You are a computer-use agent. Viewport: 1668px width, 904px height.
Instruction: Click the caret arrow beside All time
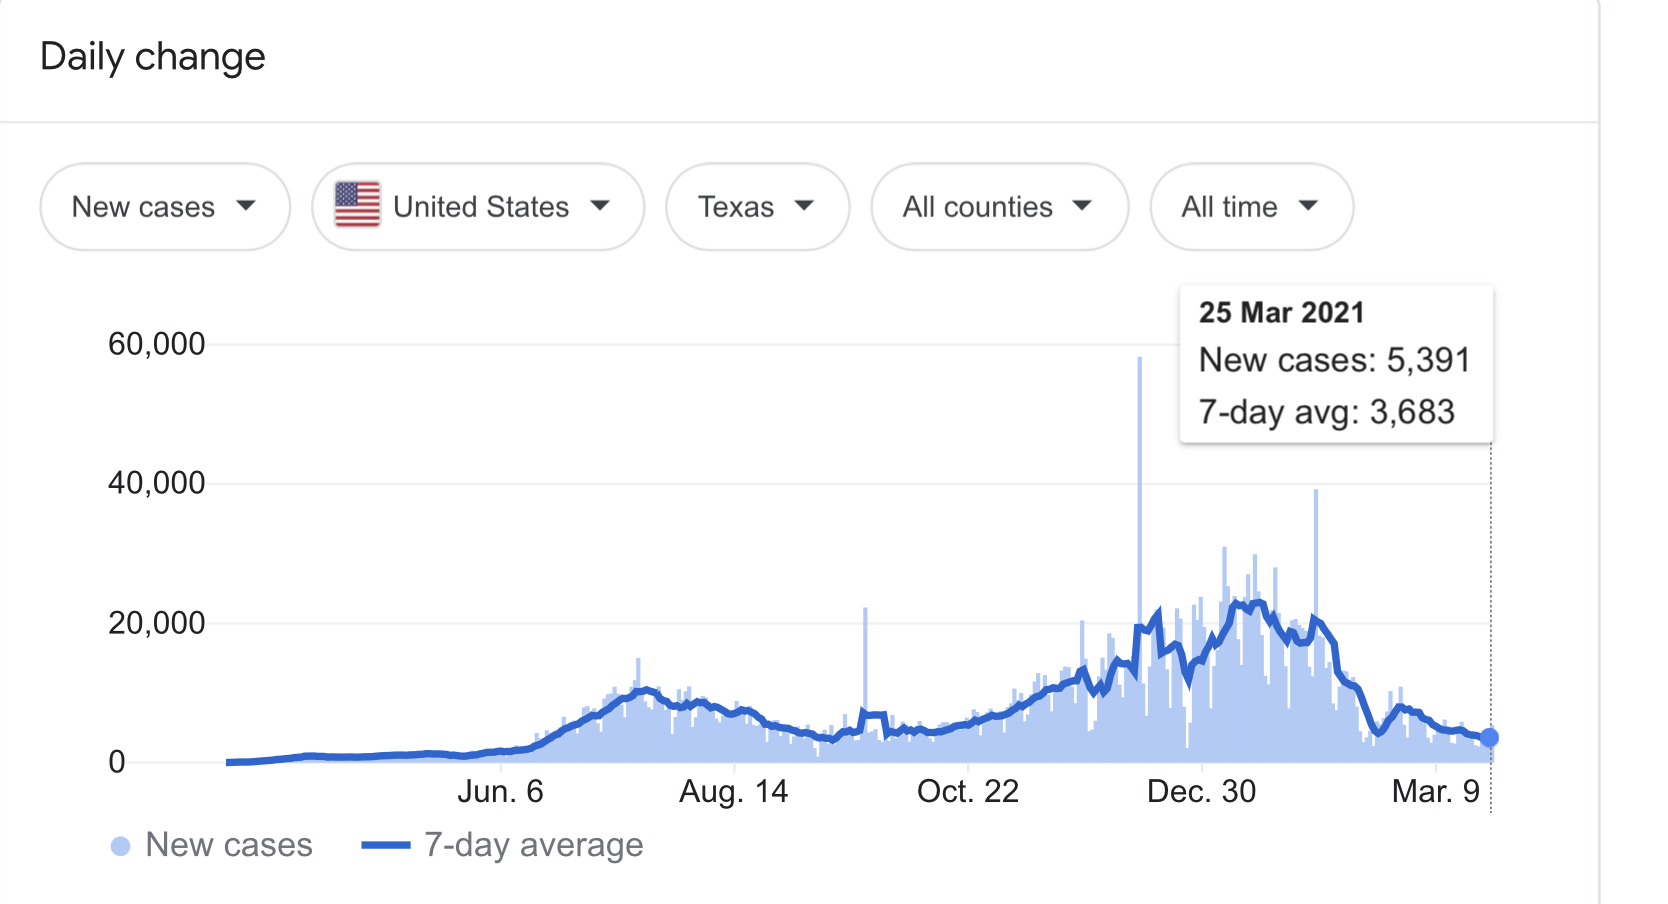coord(1308,206)
